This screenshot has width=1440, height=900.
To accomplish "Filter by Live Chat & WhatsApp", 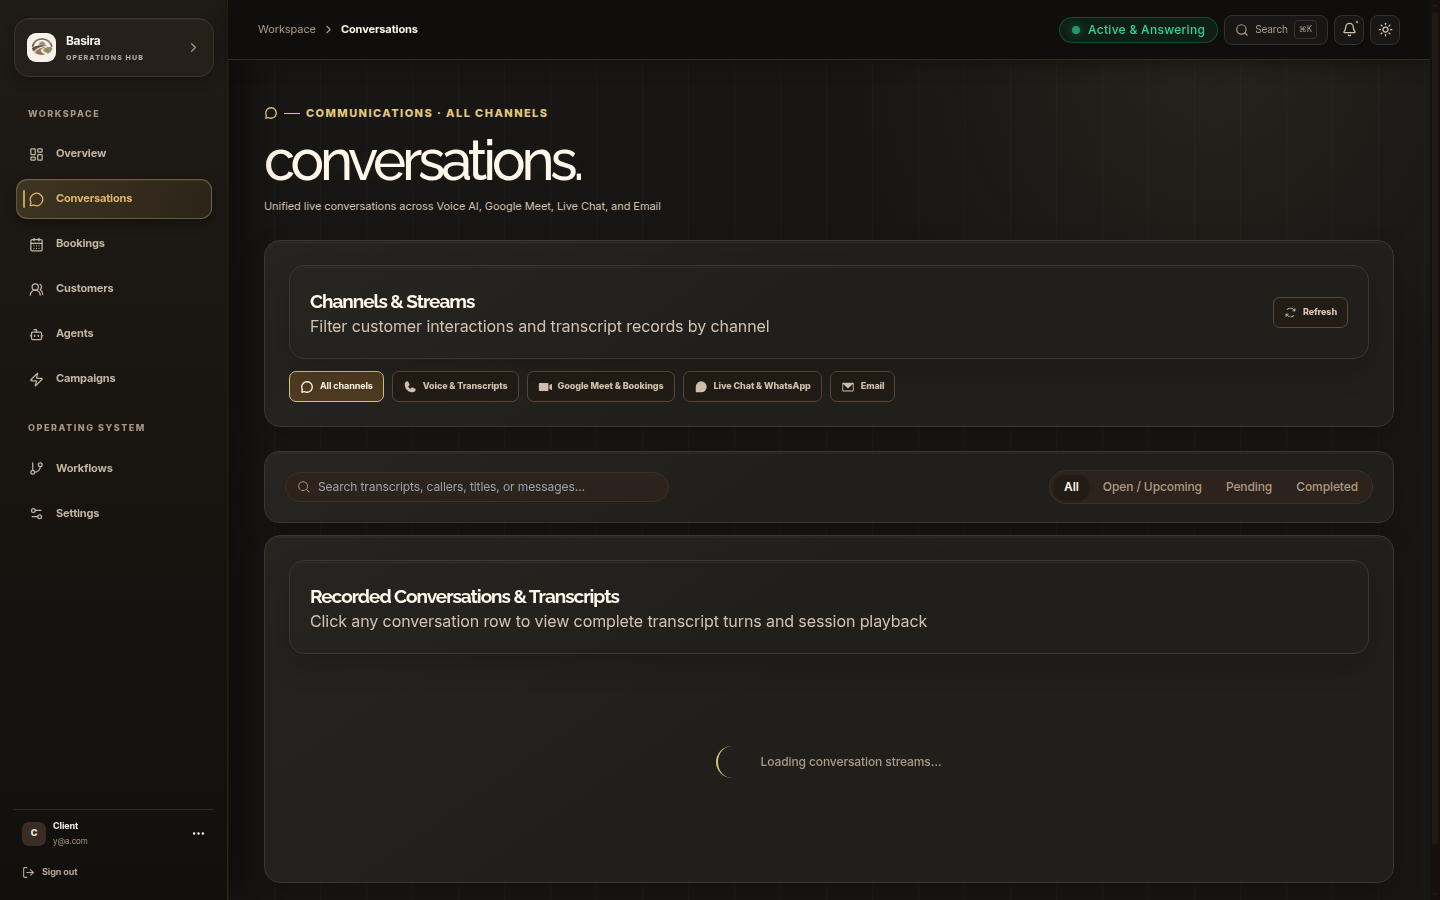I will coord(752,386).
